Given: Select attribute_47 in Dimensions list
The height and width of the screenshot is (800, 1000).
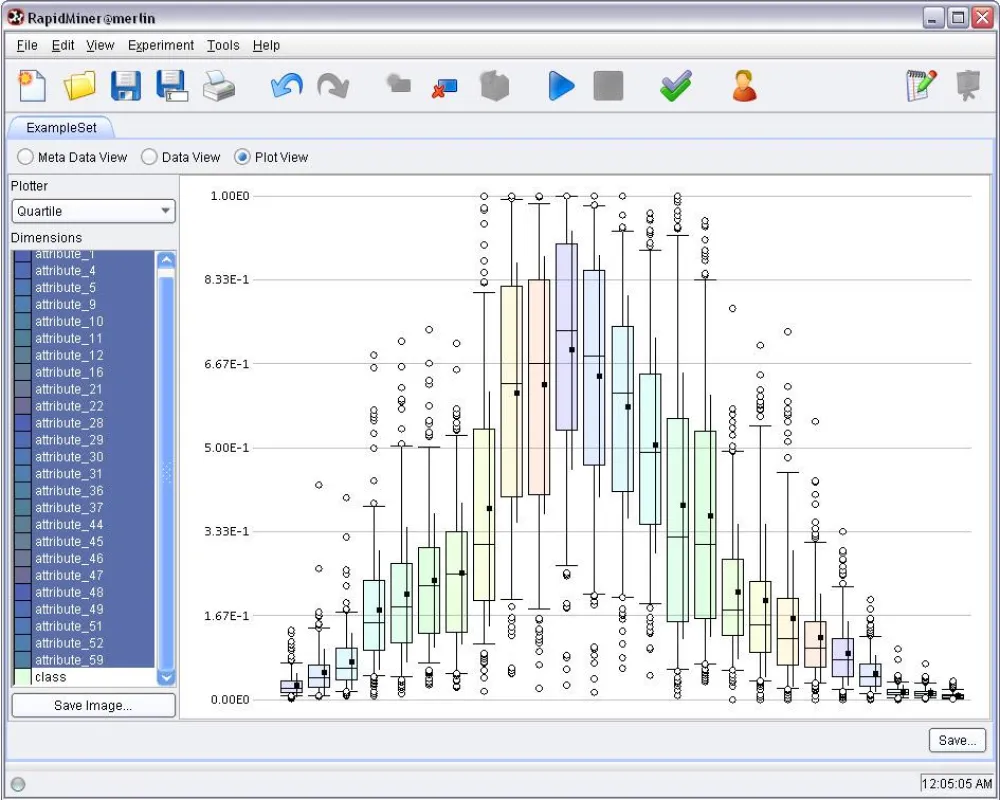Looking at the screenshot, I should click(84, 575).
